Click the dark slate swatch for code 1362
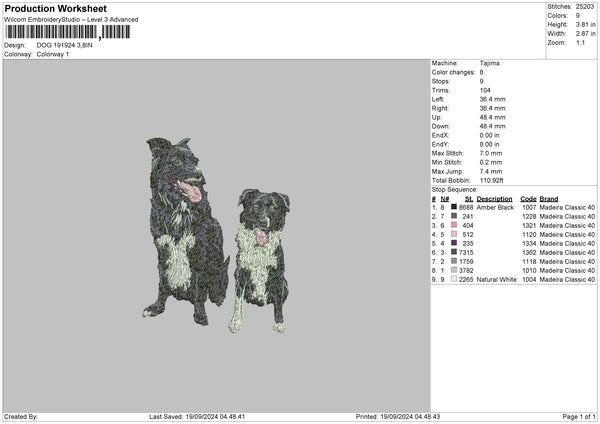This screenshot has width=600, height=424. pos(454,252)
